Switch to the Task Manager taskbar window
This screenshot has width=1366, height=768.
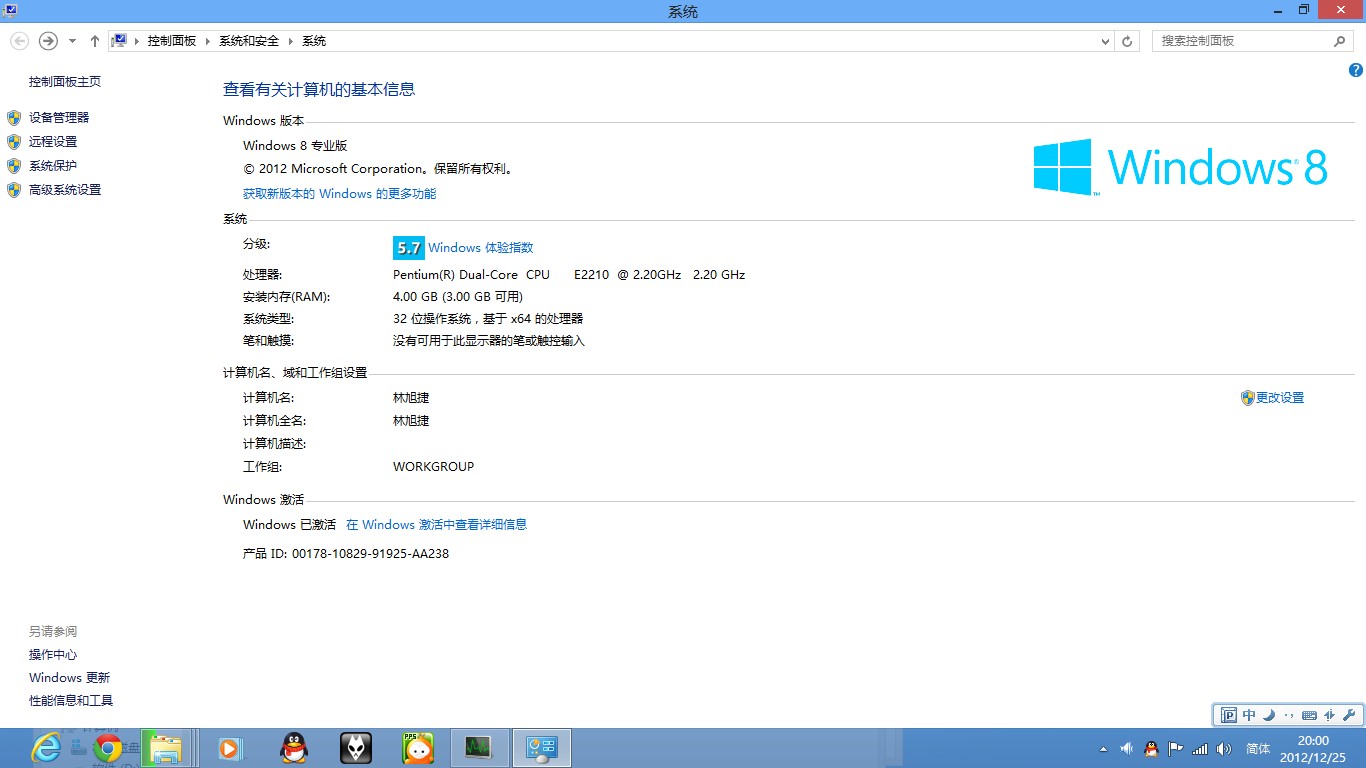[479, 748]
